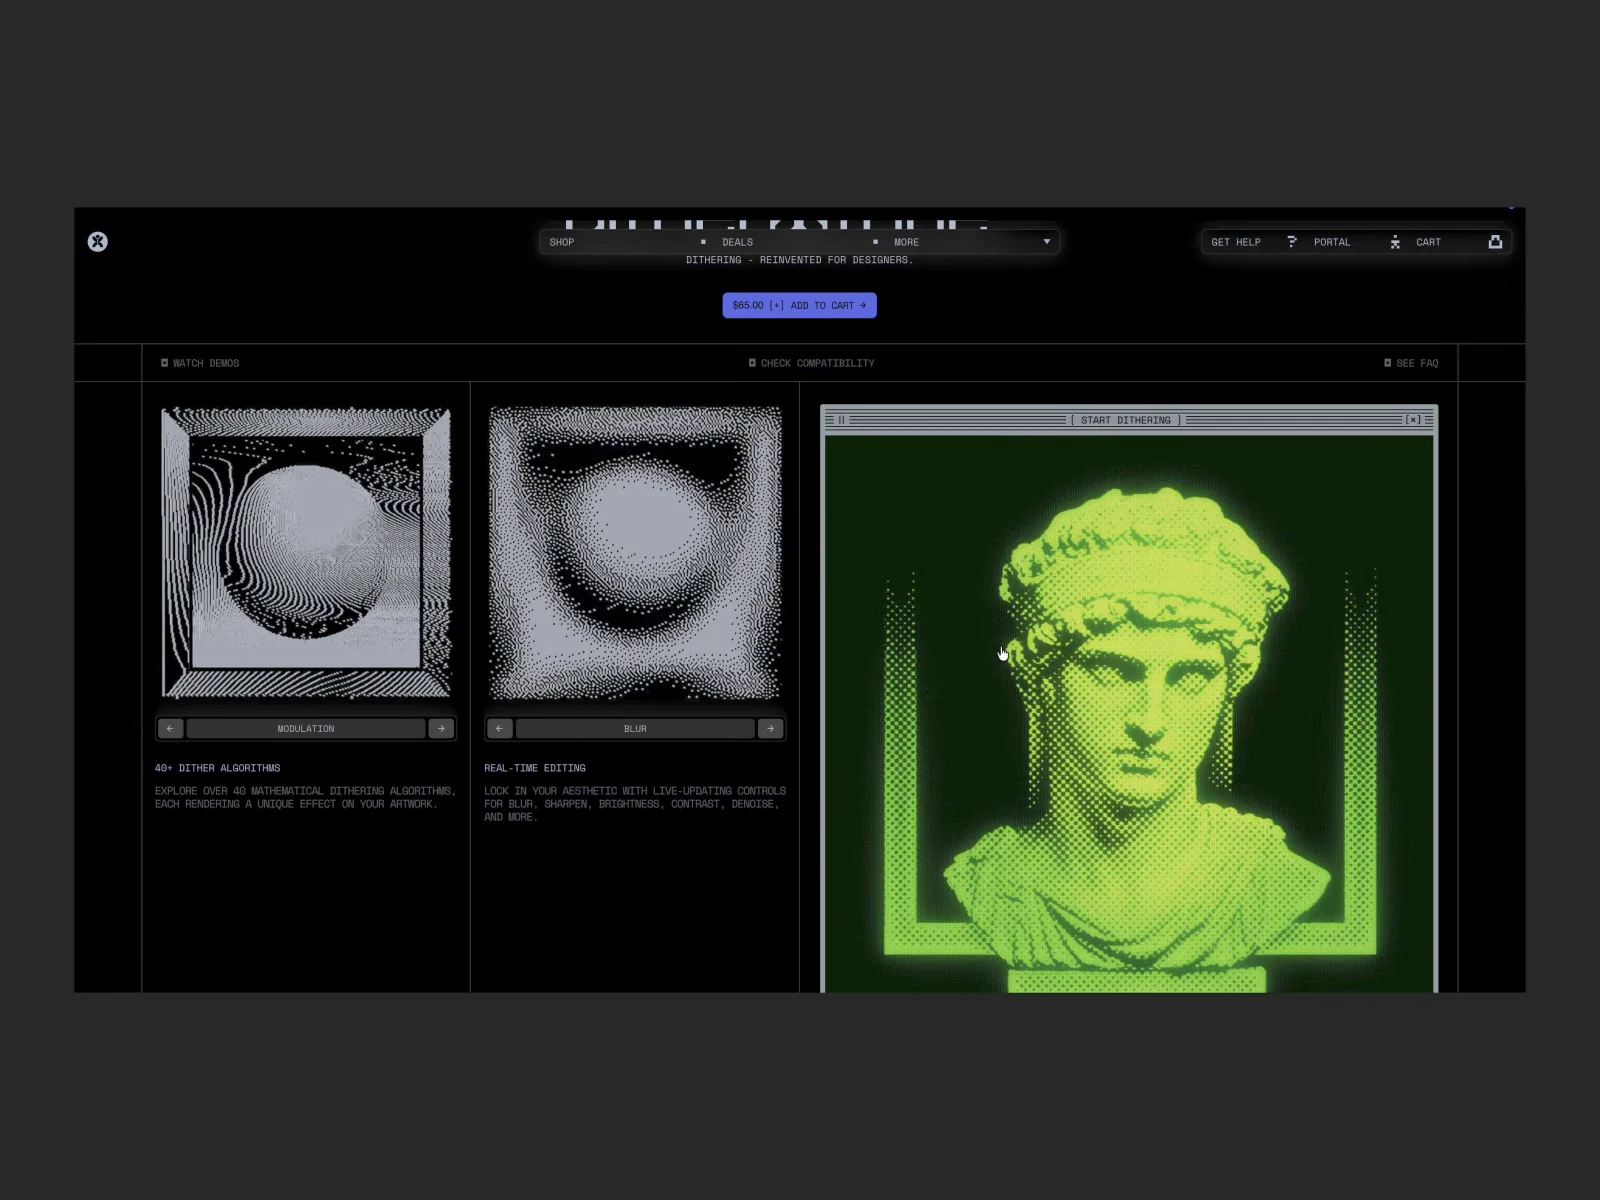
Task: Click the Portal person icon
Action: tap(1395, 242)
